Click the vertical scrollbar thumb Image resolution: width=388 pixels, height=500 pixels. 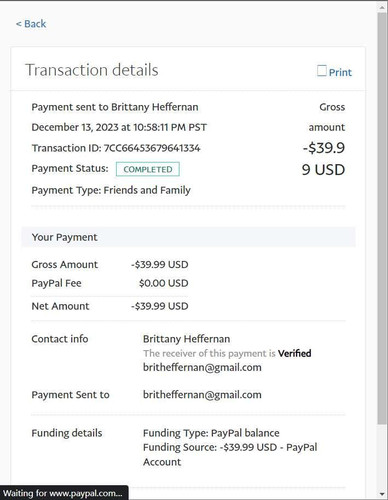[x=383, y=218]
